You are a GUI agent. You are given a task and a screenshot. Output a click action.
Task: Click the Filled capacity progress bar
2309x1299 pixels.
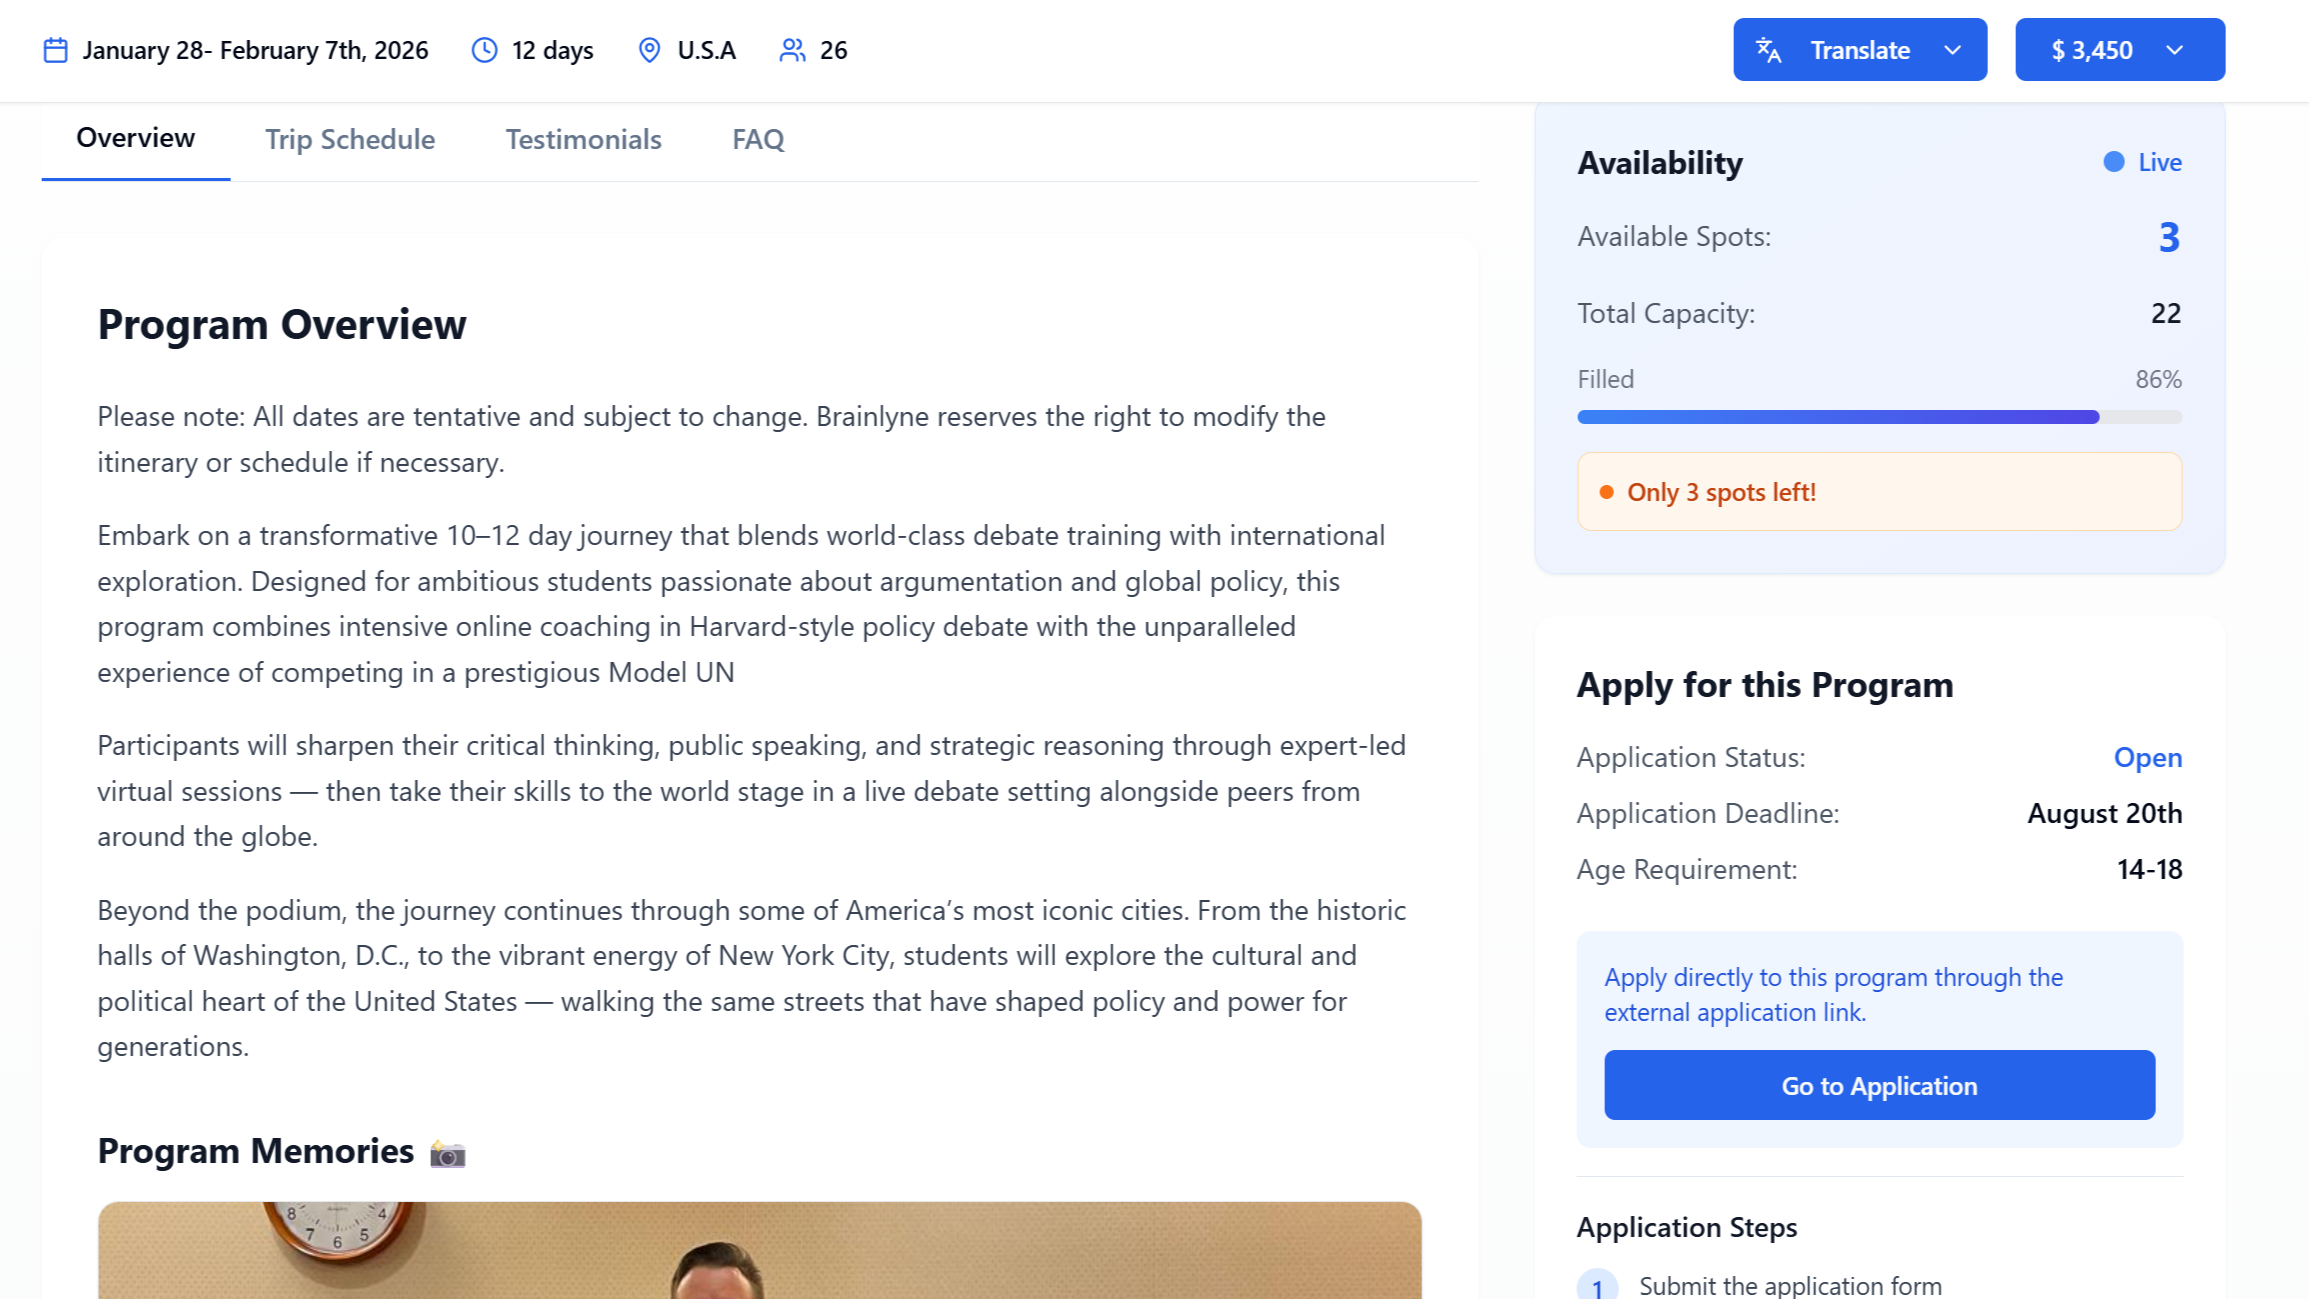pyautogui.click(x=1879, y=417)
